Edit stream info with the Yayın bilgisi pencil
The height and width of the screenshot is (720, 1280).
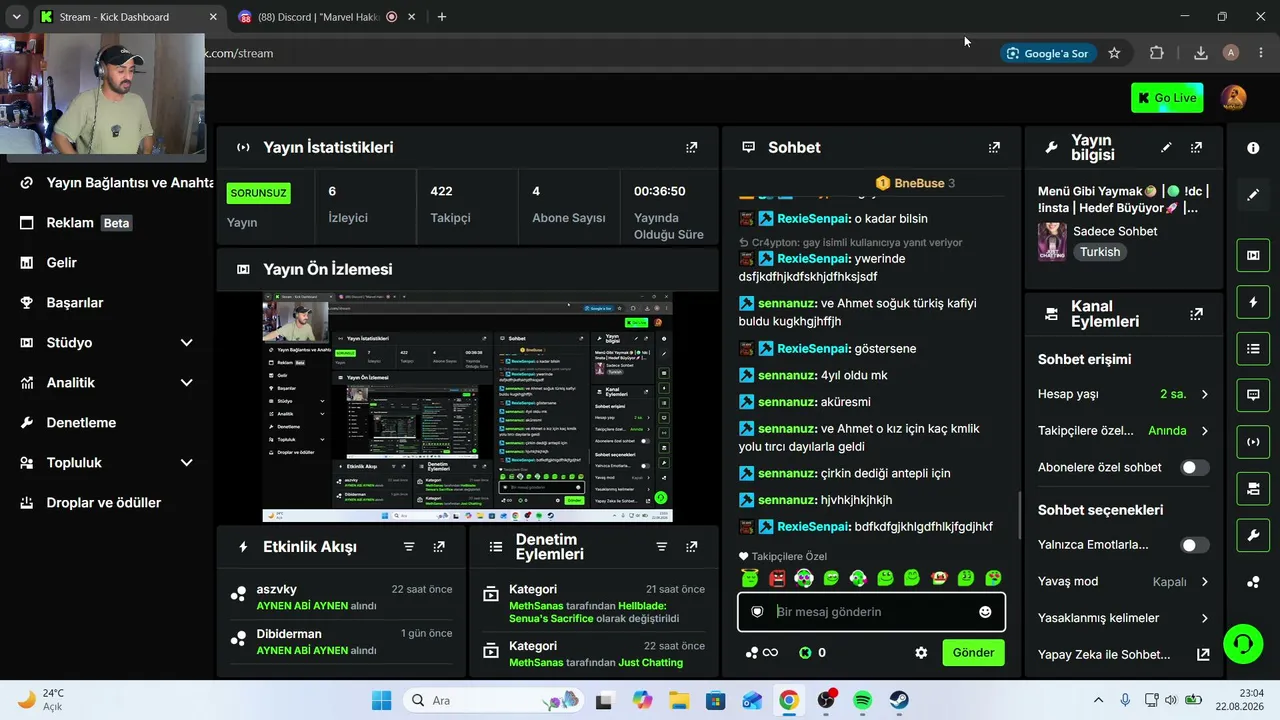click(x=1166, y=147)
